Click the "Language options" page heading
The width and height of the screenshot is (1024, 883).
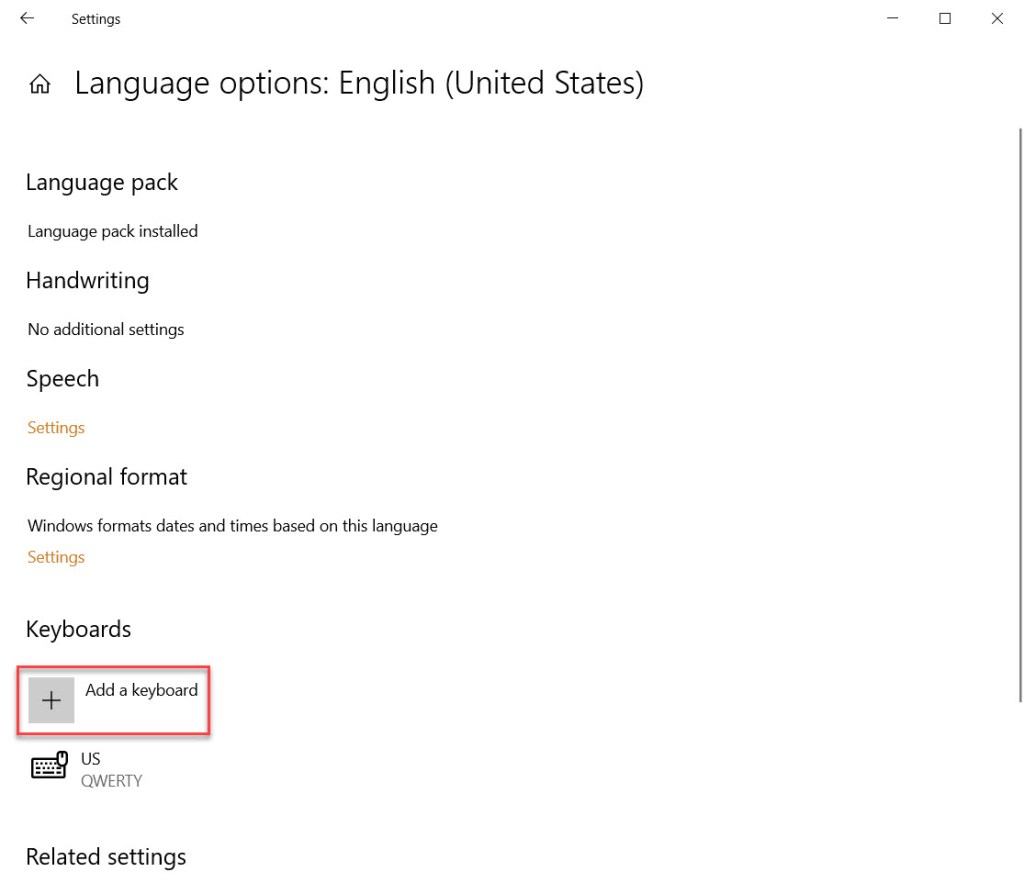359,83
